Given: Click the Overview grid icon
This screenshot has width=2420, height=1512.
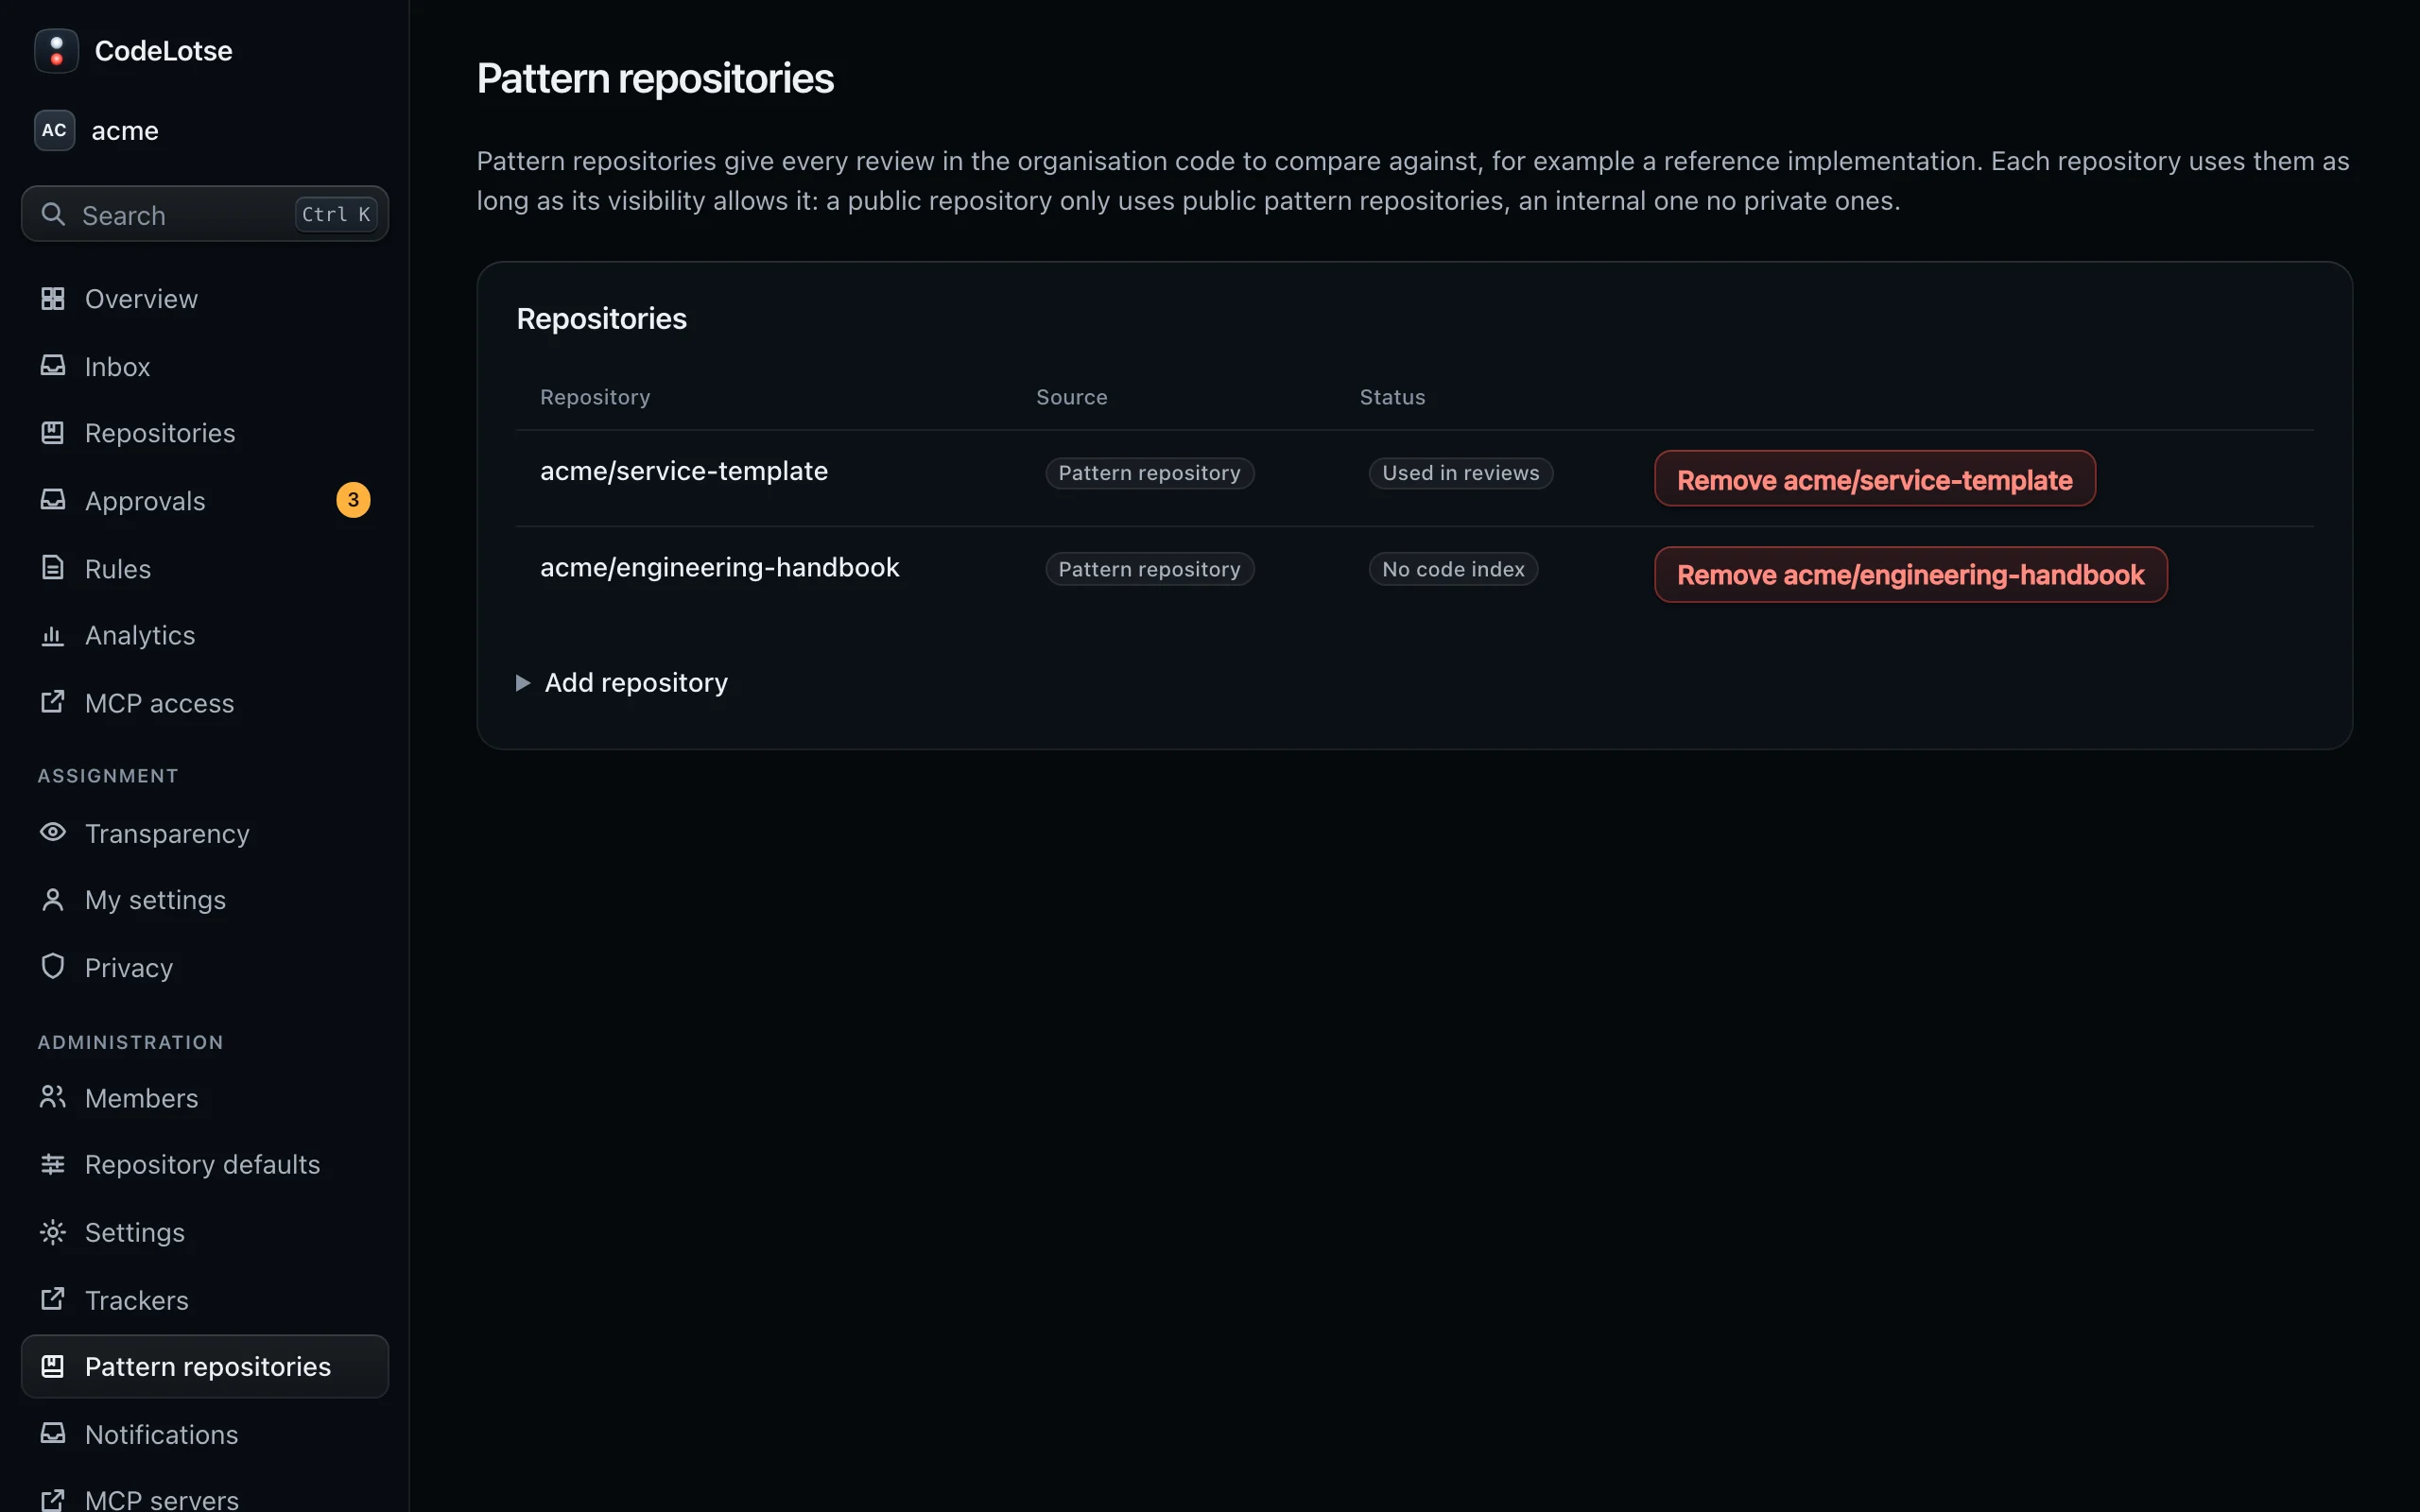Looking at the screenshot, I should (53, 298).
